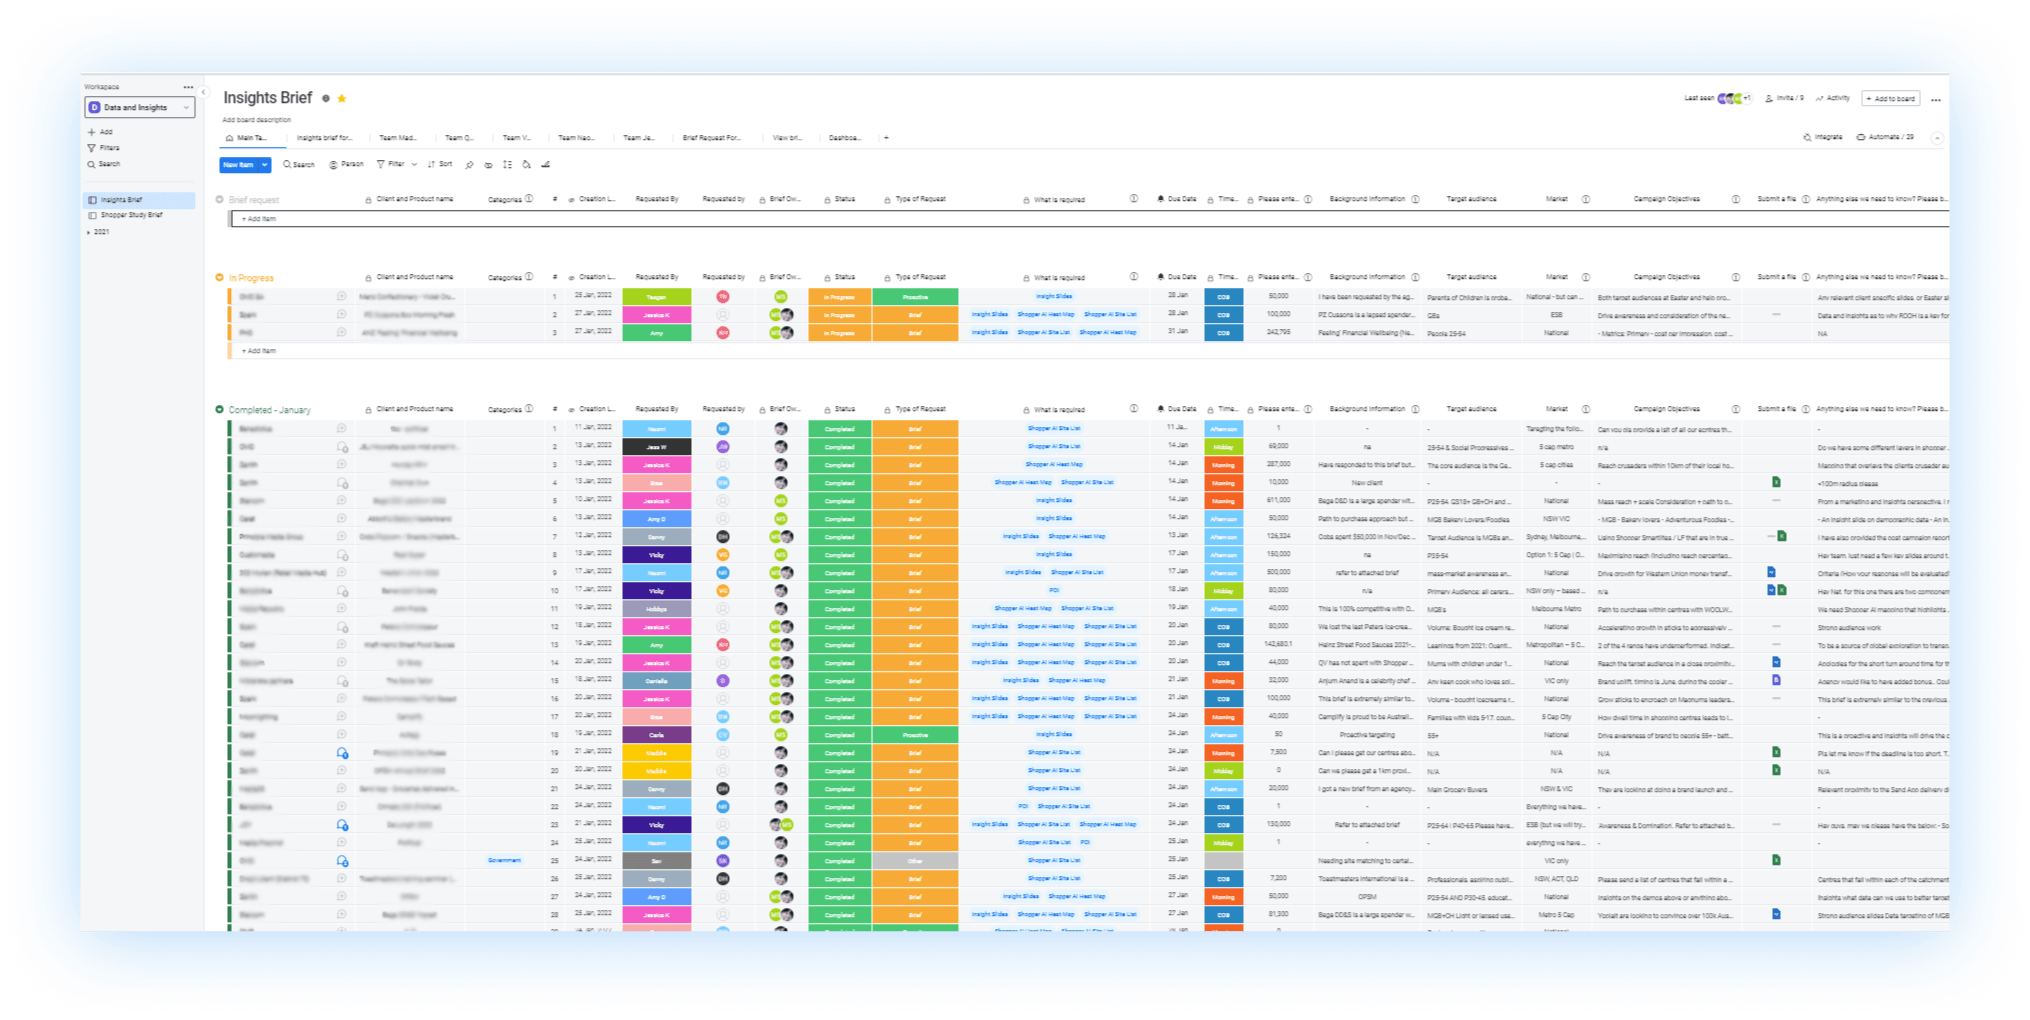The height and width of the screenshot is (1020, 2030).
Task: Click the Jess W label in Completed row 2
Action: [x=657, y=447]
